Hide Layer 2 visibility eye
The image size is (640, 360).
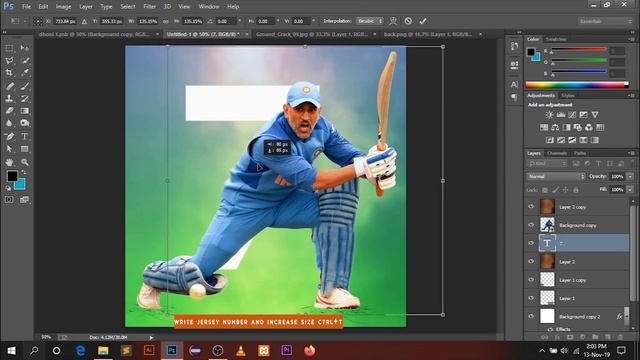coord(531,261)
